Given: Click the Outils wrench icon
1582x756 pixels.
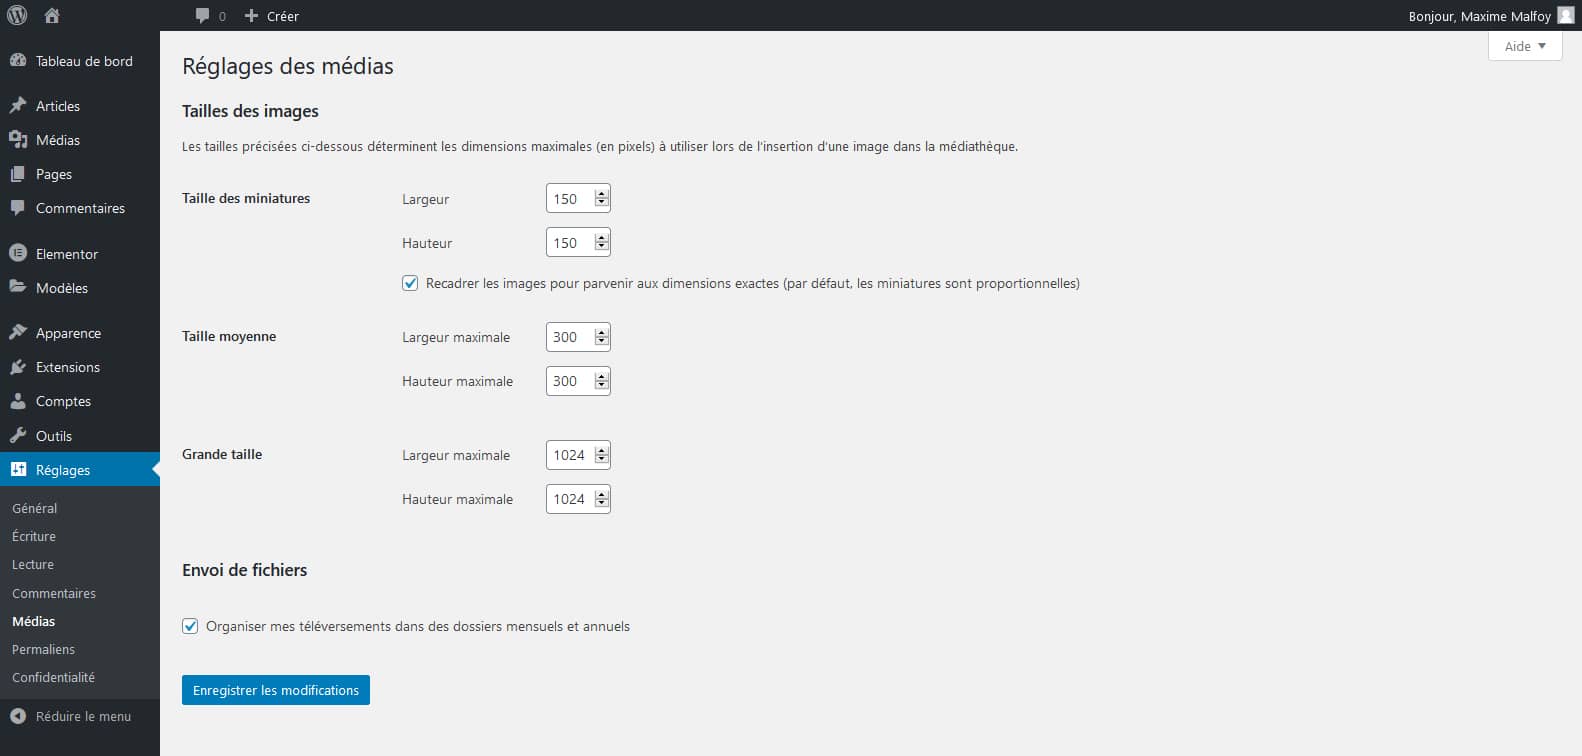Looking at the screenshot, I should tap(18, 435).
